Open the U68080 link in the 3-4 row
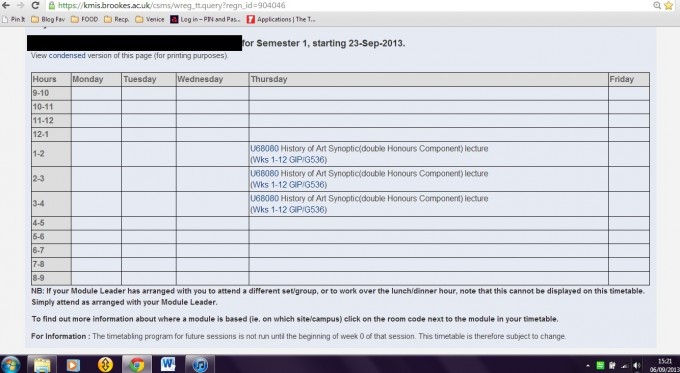The height and width of the screenshot is (373, 680). click(265, 199)
